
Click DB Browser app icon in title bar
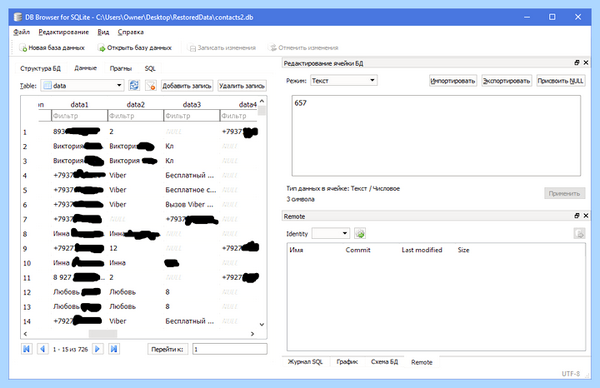[18, 17]
